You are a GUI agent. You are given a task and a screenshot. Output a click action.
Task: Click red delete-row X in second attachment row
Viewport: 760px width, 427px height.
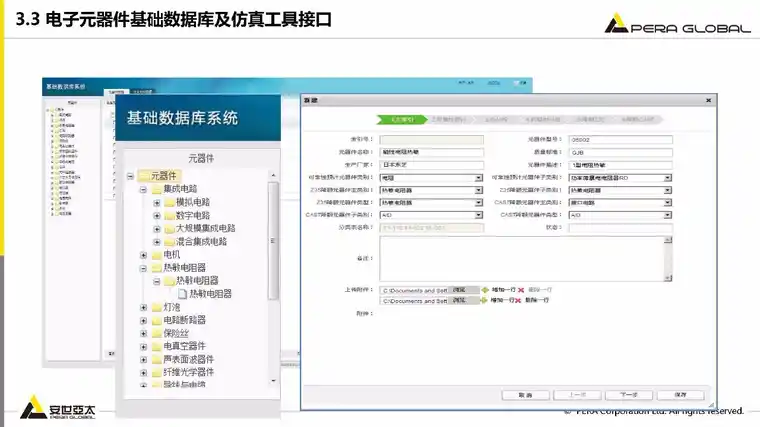click(520, 300)
